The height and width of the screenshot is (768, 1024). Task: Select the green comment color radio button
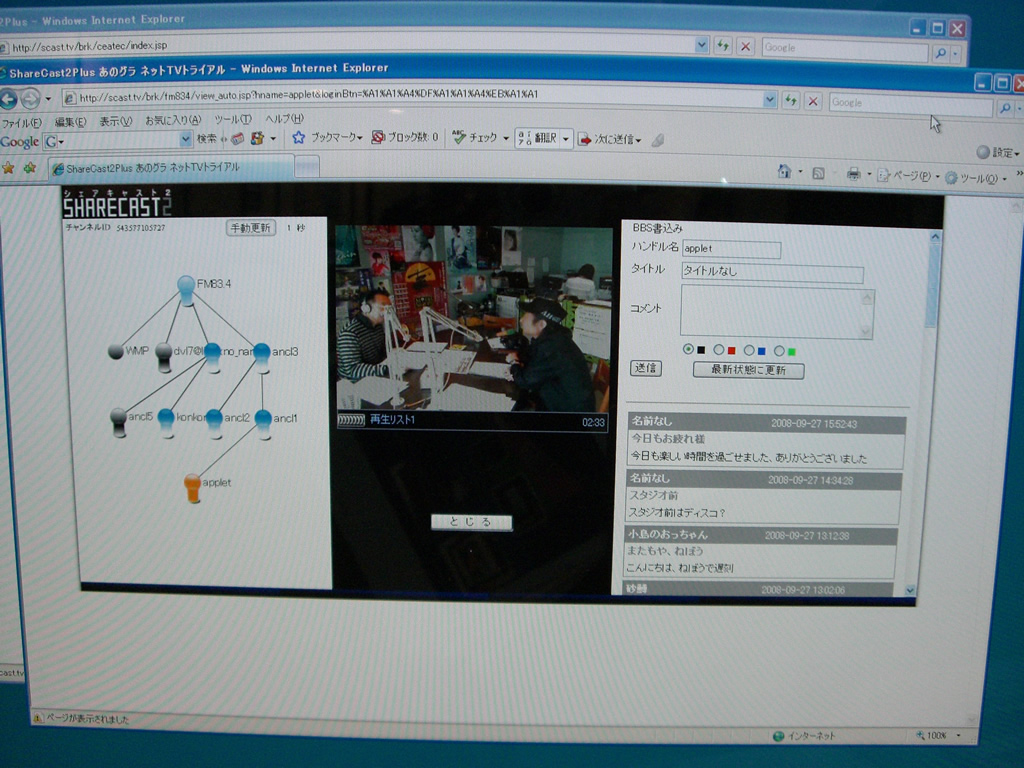pyautogui.click(x=779, y=351)
